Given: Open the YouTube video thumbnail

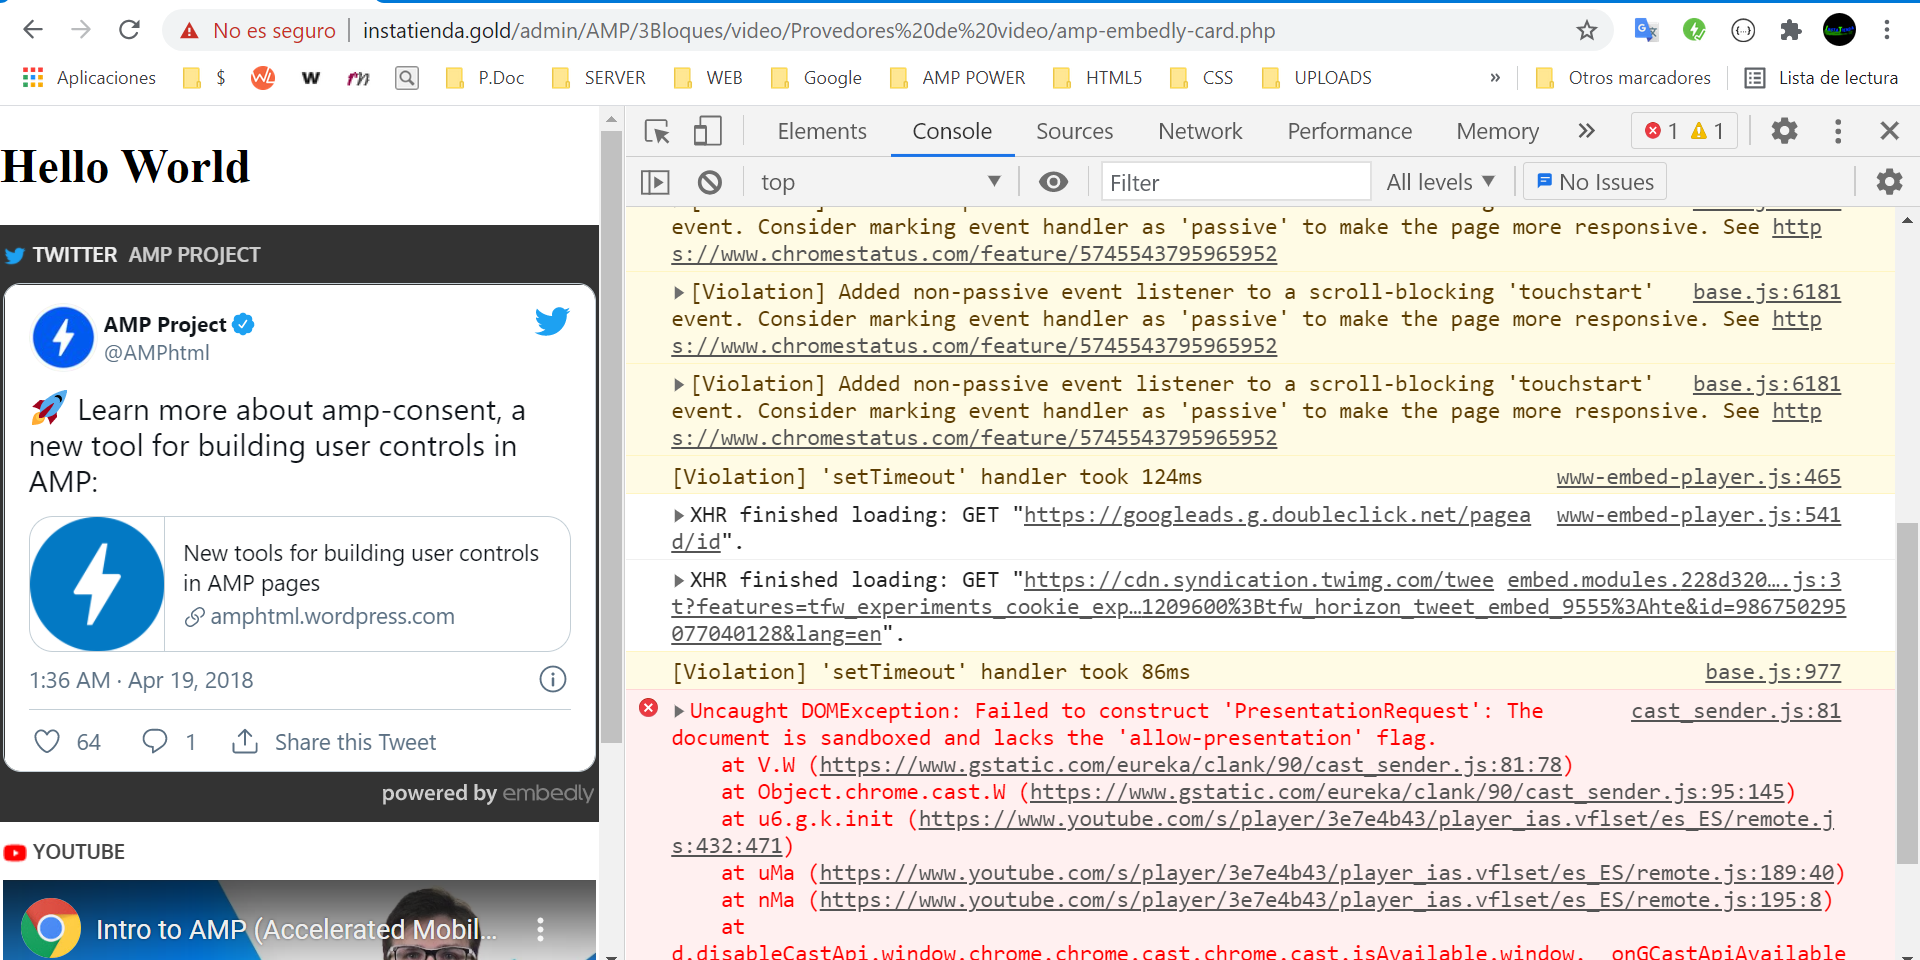Looking at the screenshot, I should click(299, 920).
